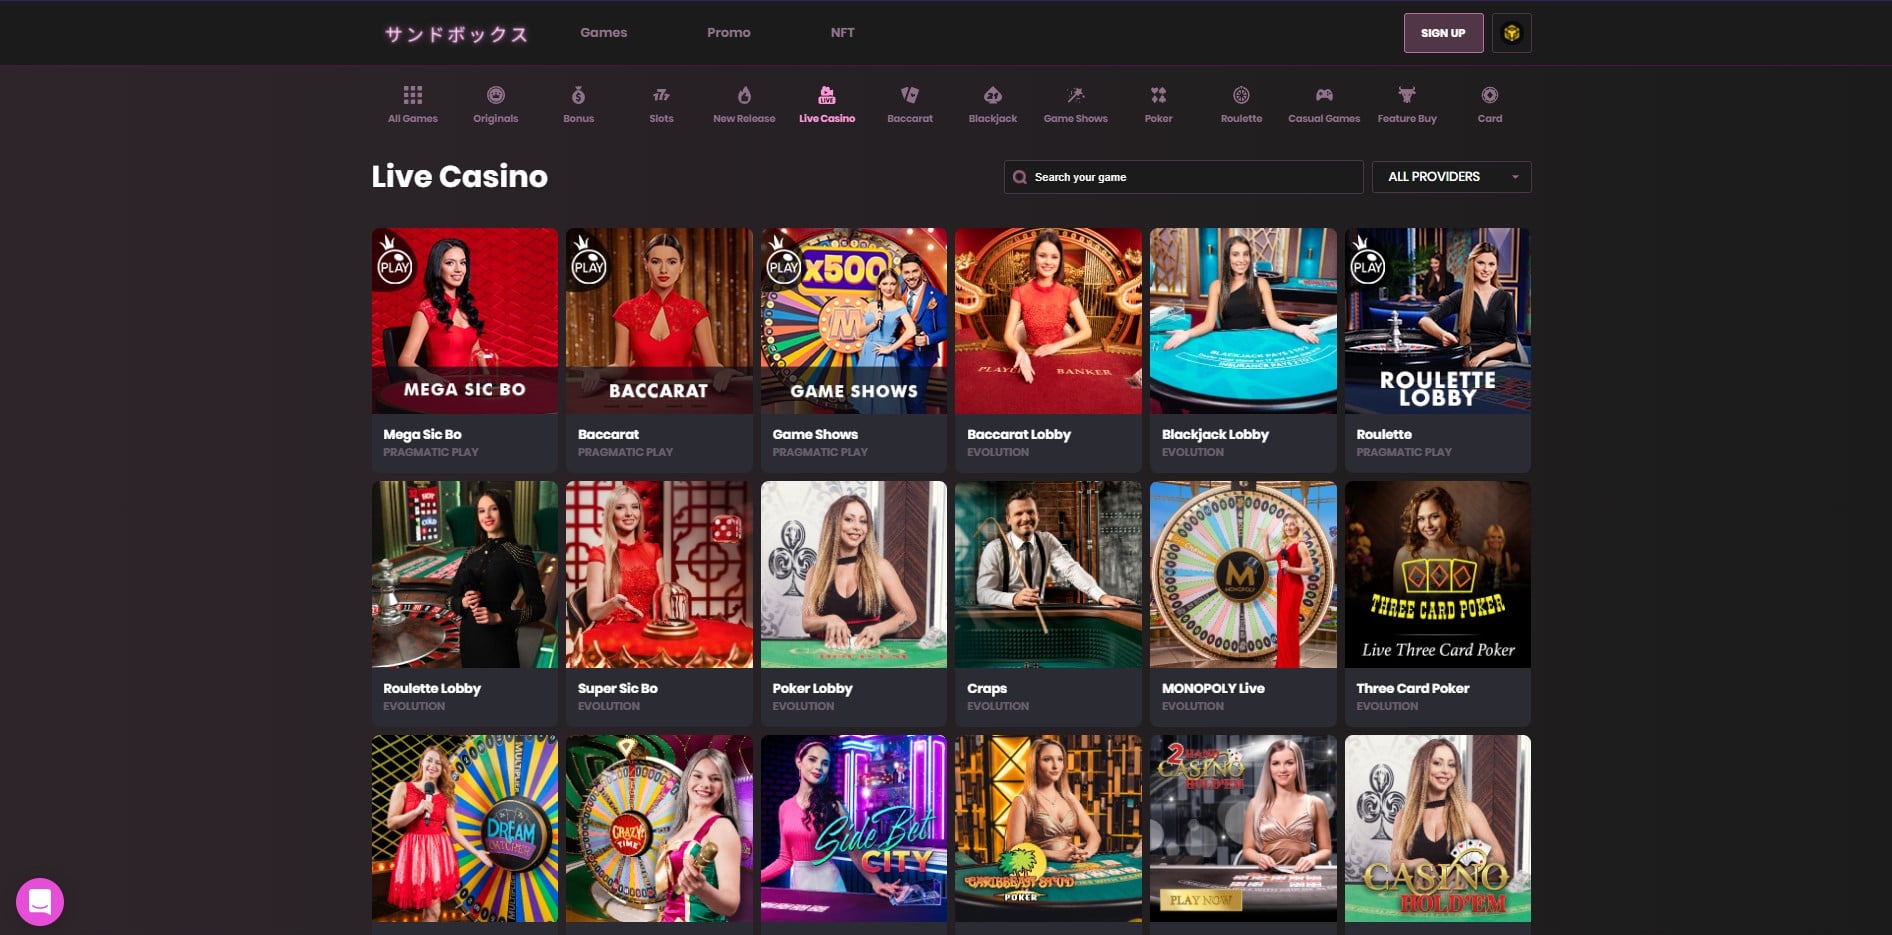1892x935 pixels.
Task: Click the Three Card Poker title text
Action: 1412,688
